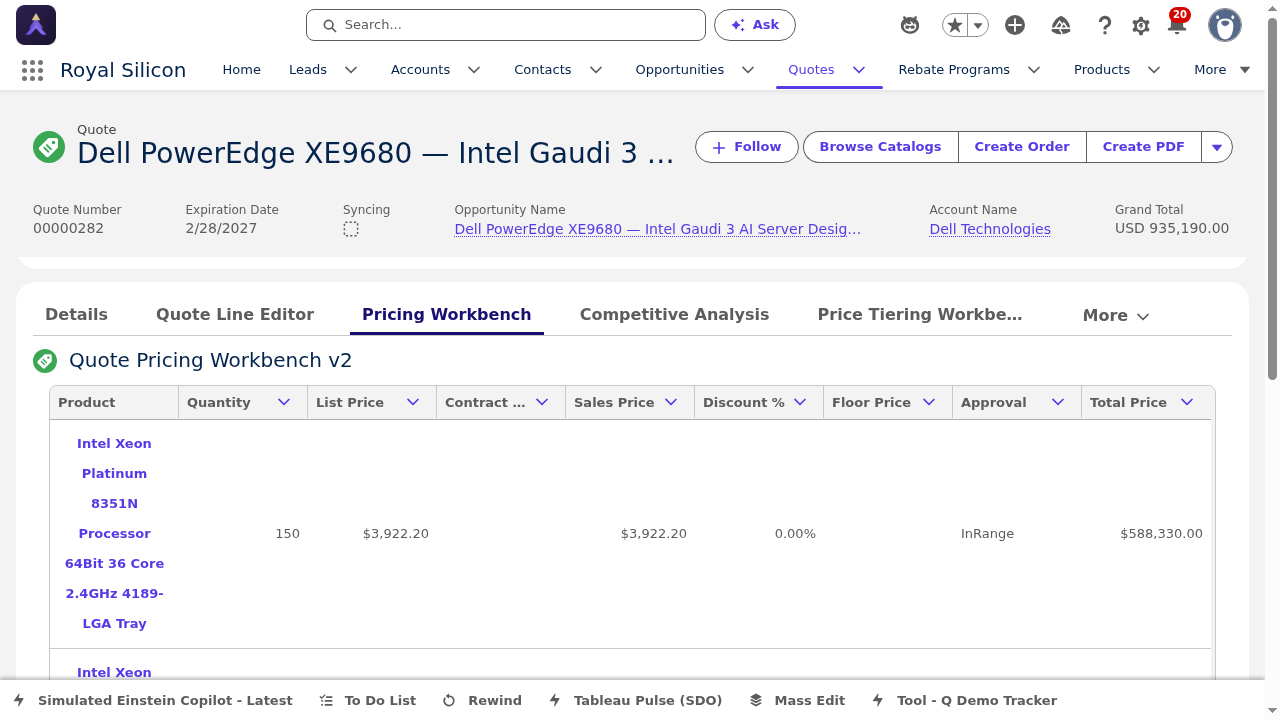Click the Follow button
This screenshot has width=1280, height=720.
[x=747, y=147]
